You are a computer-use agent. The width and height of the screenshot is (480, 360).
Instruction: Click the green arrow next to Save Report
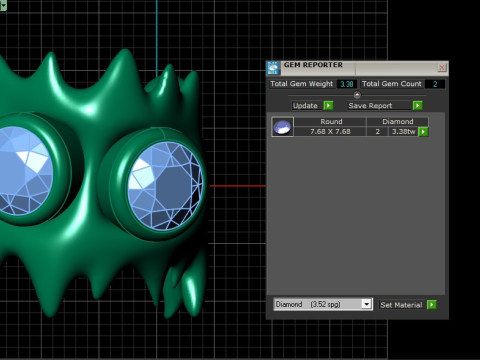pyautogui.click(x=417, y=106)
